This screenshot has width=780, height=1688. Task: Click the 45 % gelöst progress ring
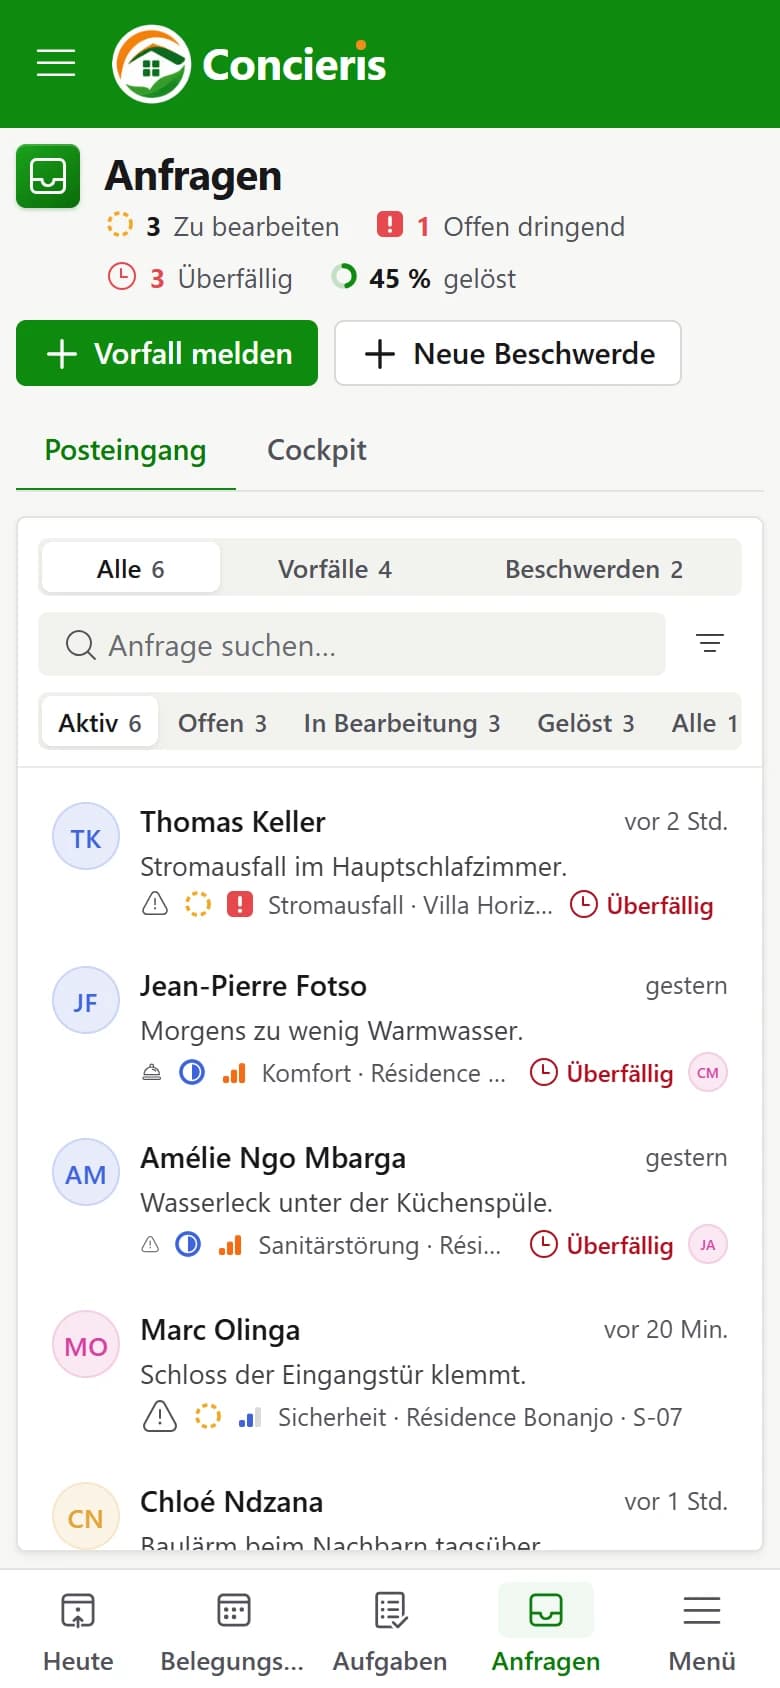(343, 276)
